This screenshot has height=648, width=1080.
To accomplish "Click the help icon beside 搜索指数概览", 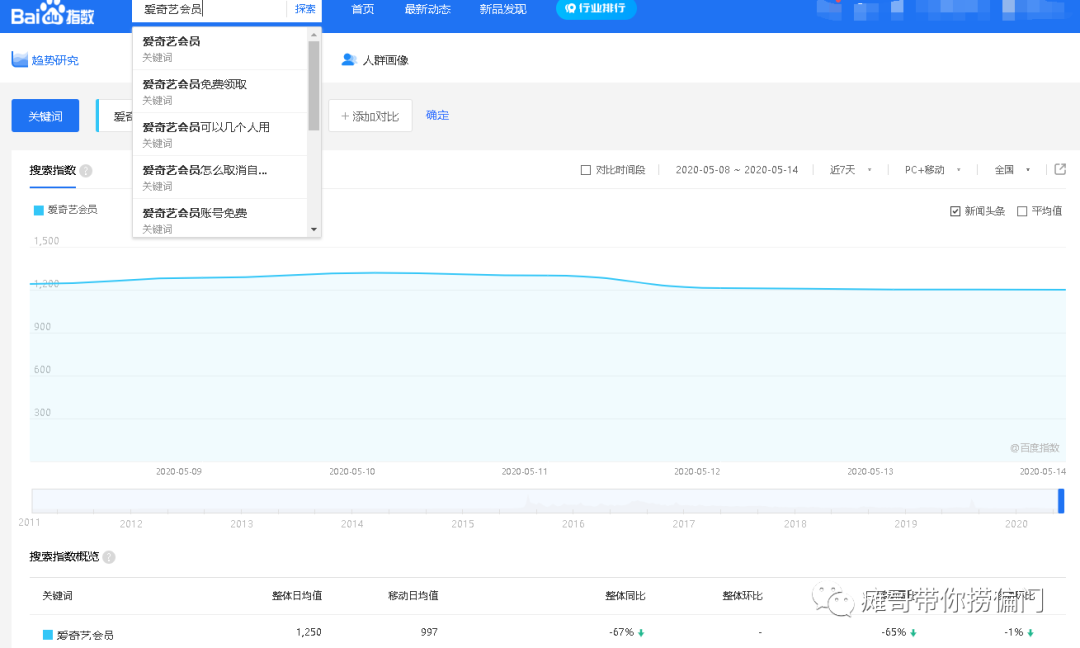I will (x=109, y=557).
